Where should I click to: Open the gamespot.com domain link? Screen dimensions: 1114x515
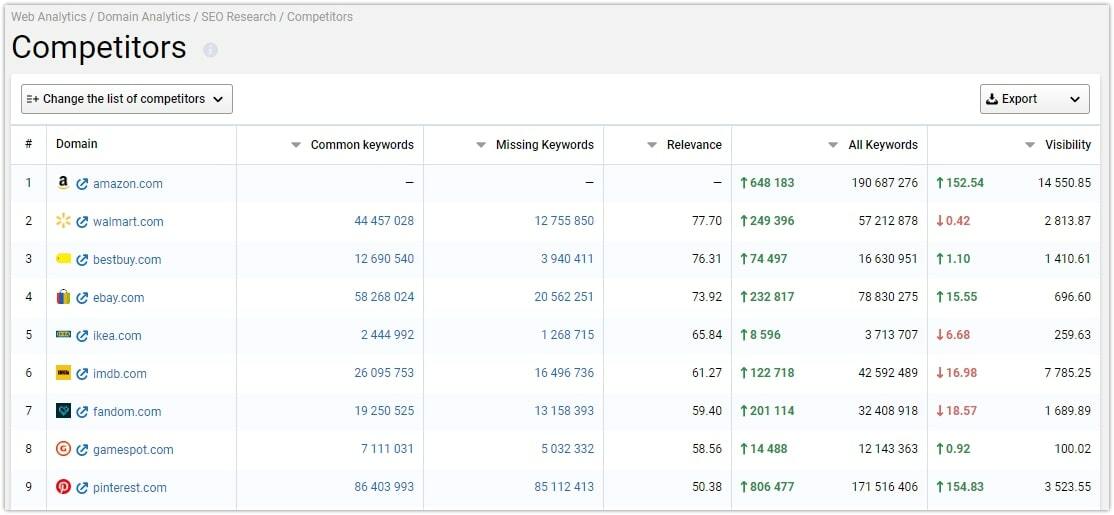[x=133, y=450]
